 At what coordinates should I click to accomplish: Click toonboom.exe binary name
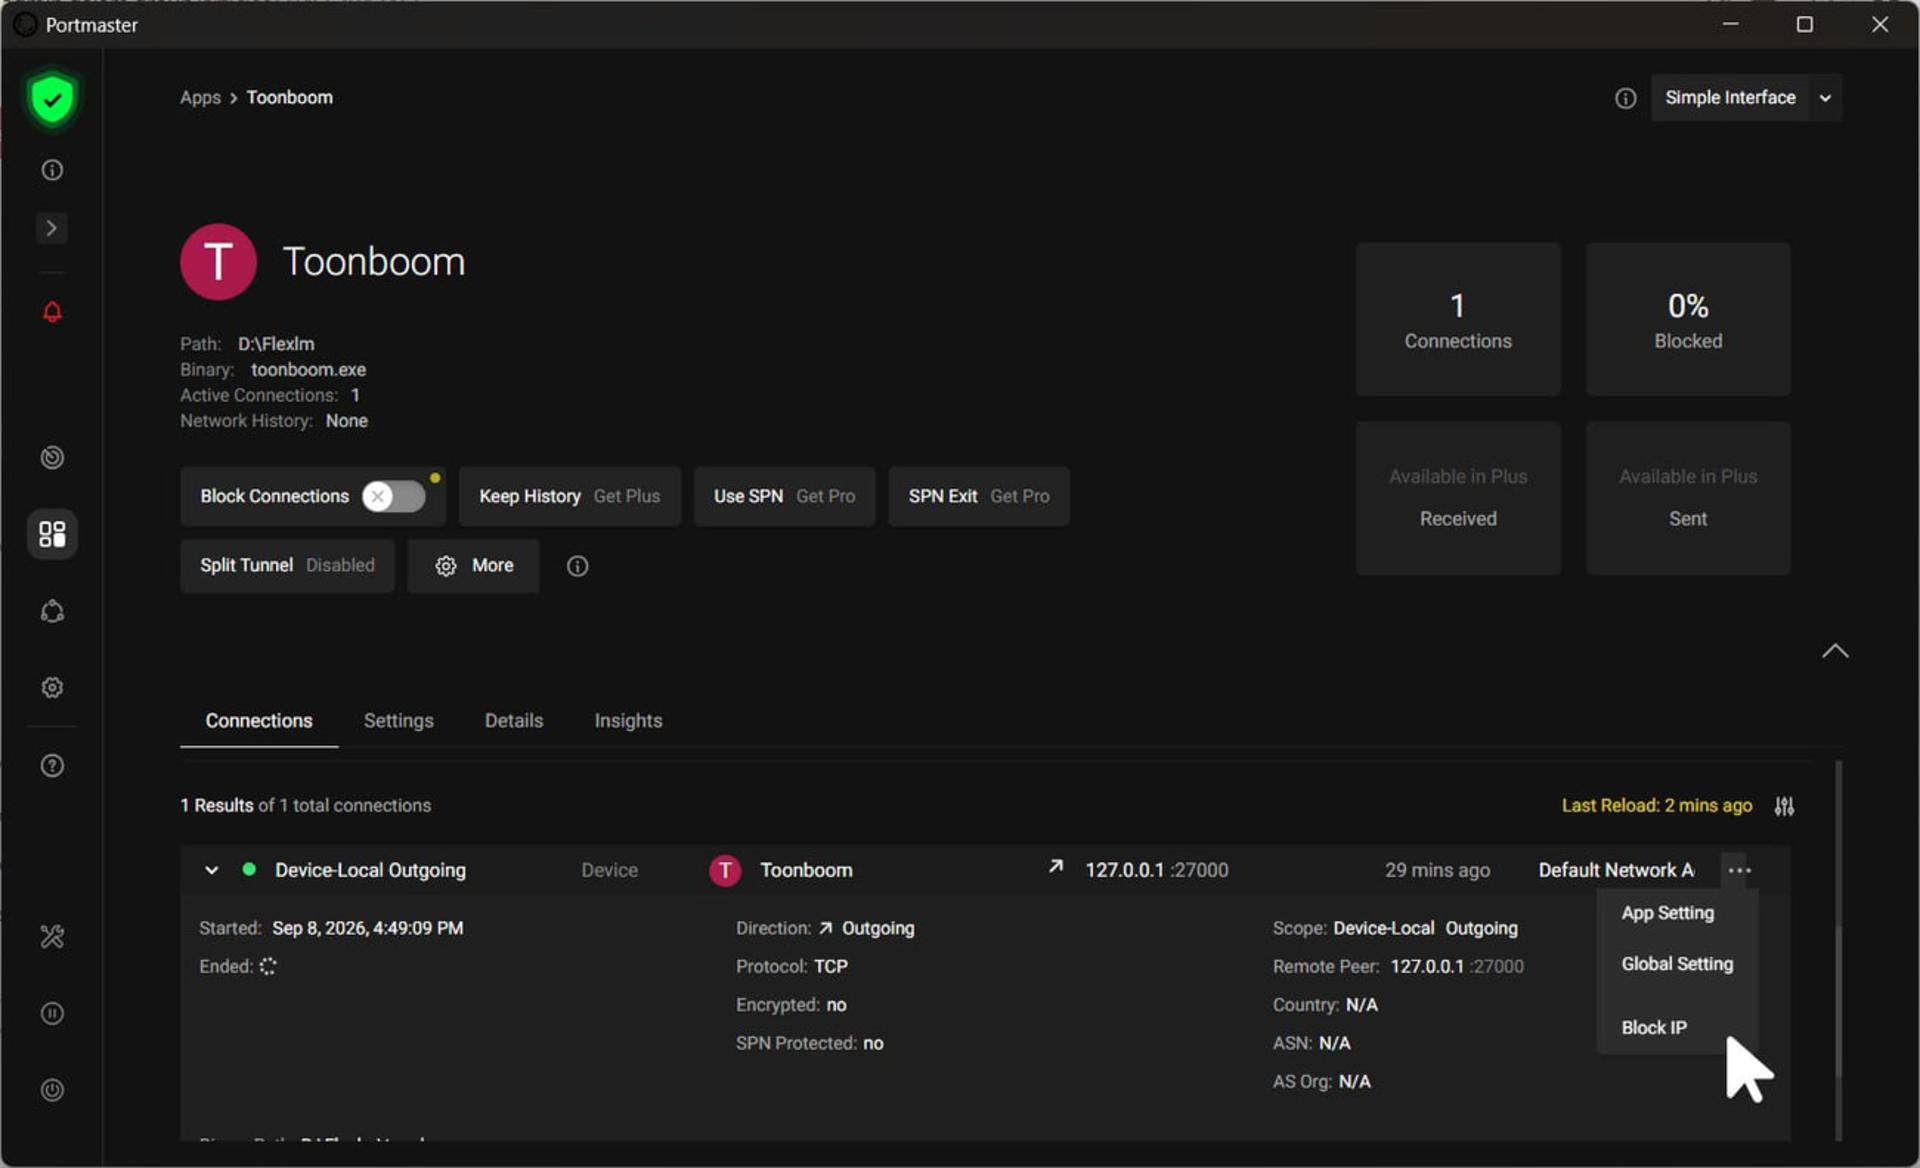308,369
